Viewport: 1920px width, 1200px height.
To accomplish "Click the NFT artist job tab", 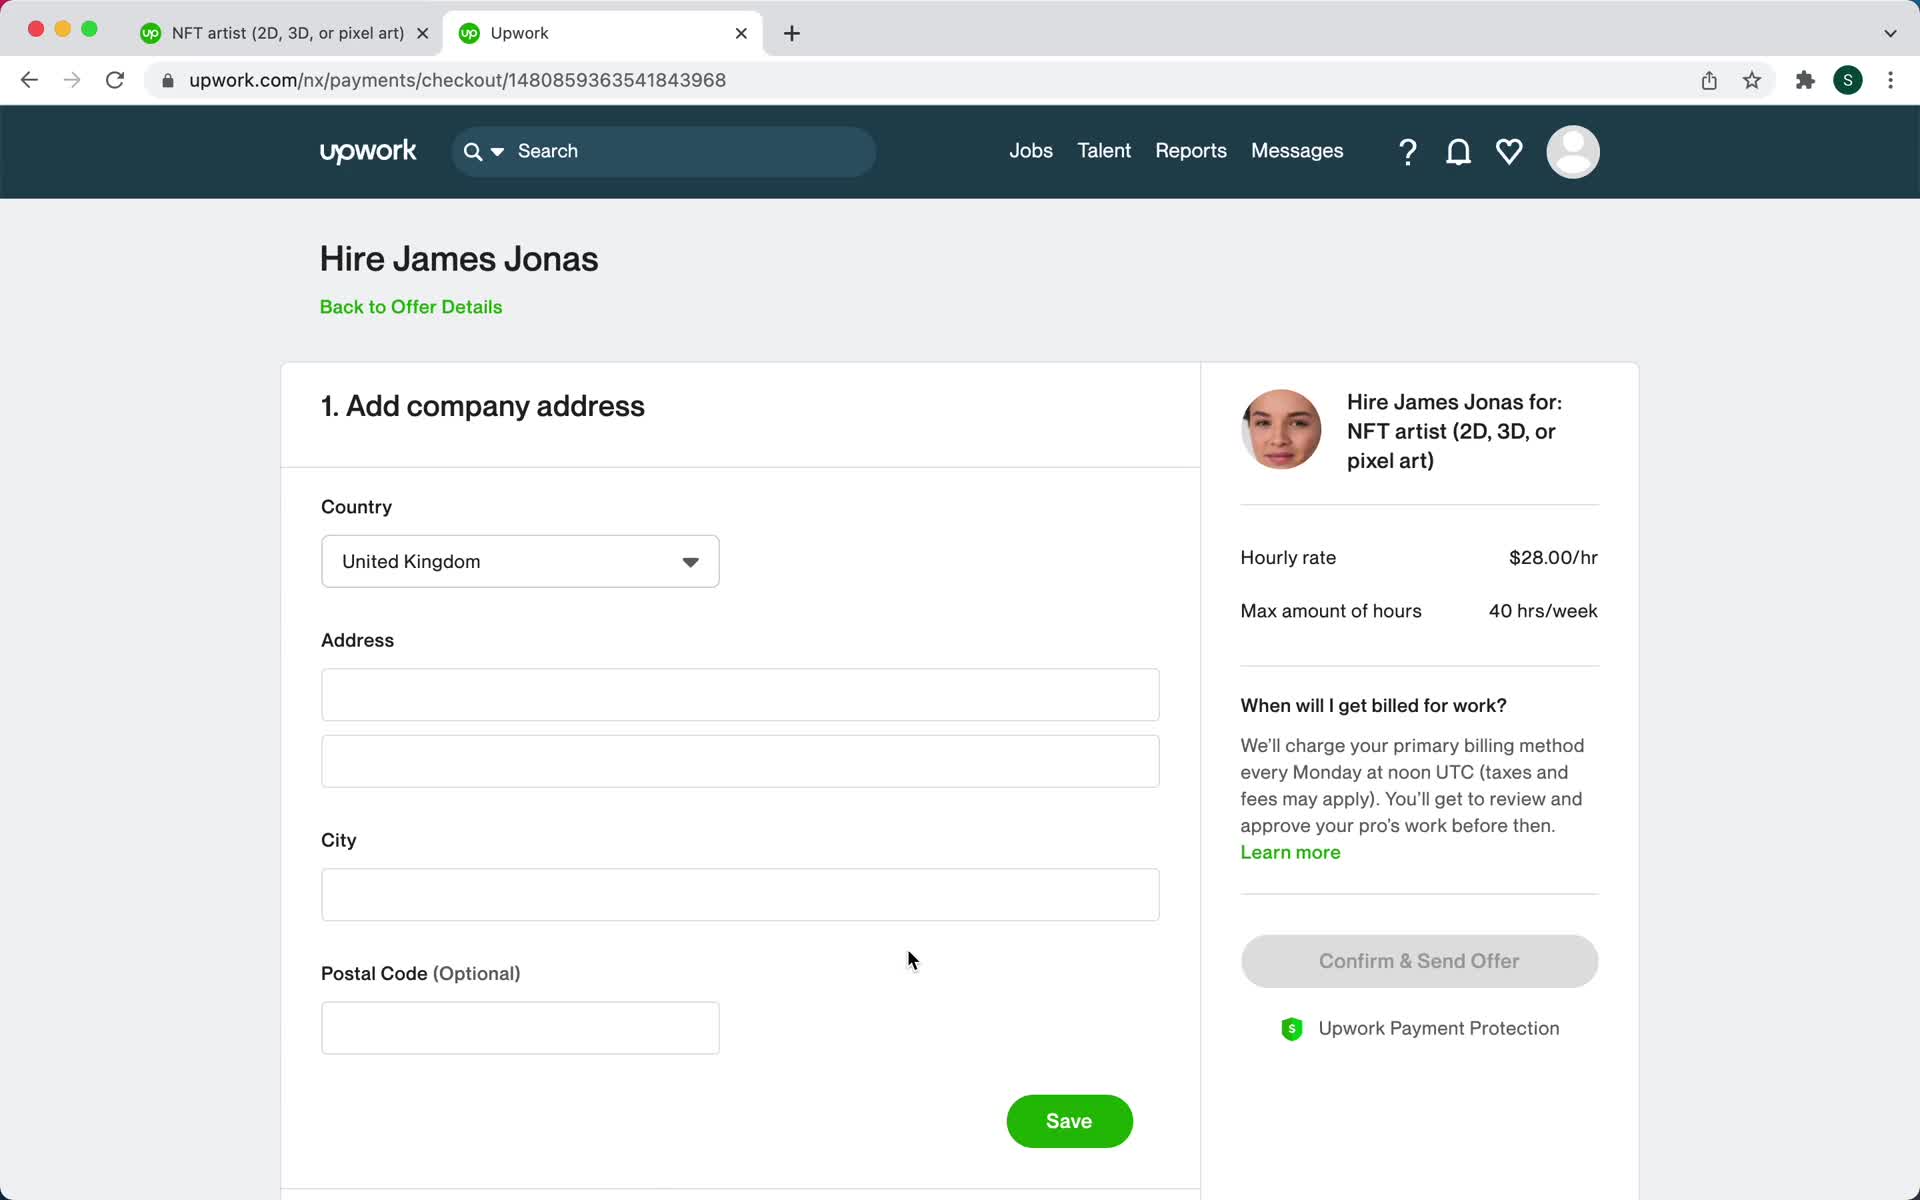I will coord(286,32).
